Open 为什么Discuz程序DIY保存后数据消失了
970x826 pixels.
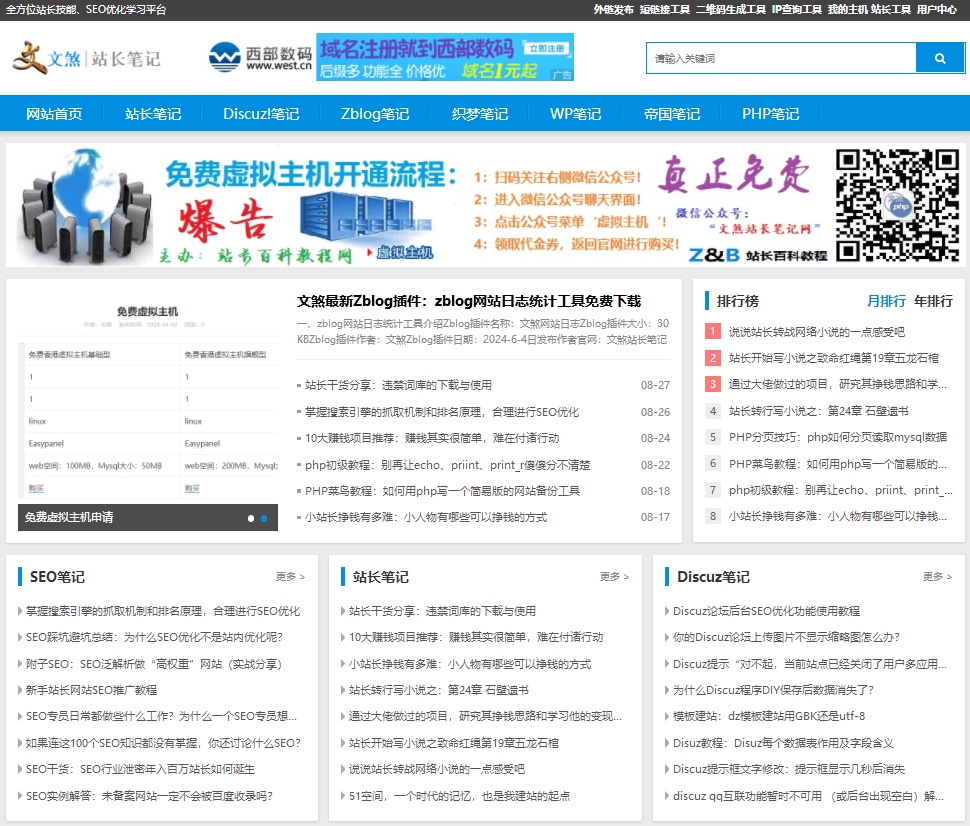773,690
